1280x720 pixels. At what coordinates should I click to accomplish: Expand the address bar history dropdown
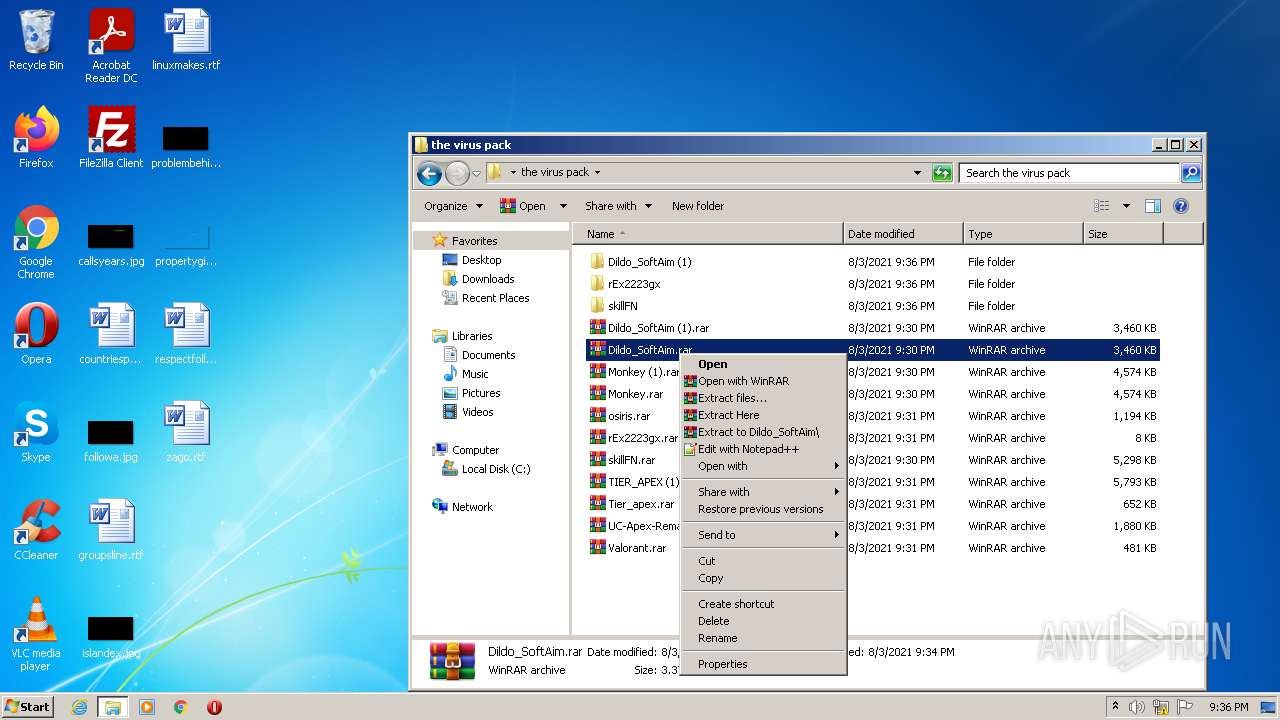(918, 173)
